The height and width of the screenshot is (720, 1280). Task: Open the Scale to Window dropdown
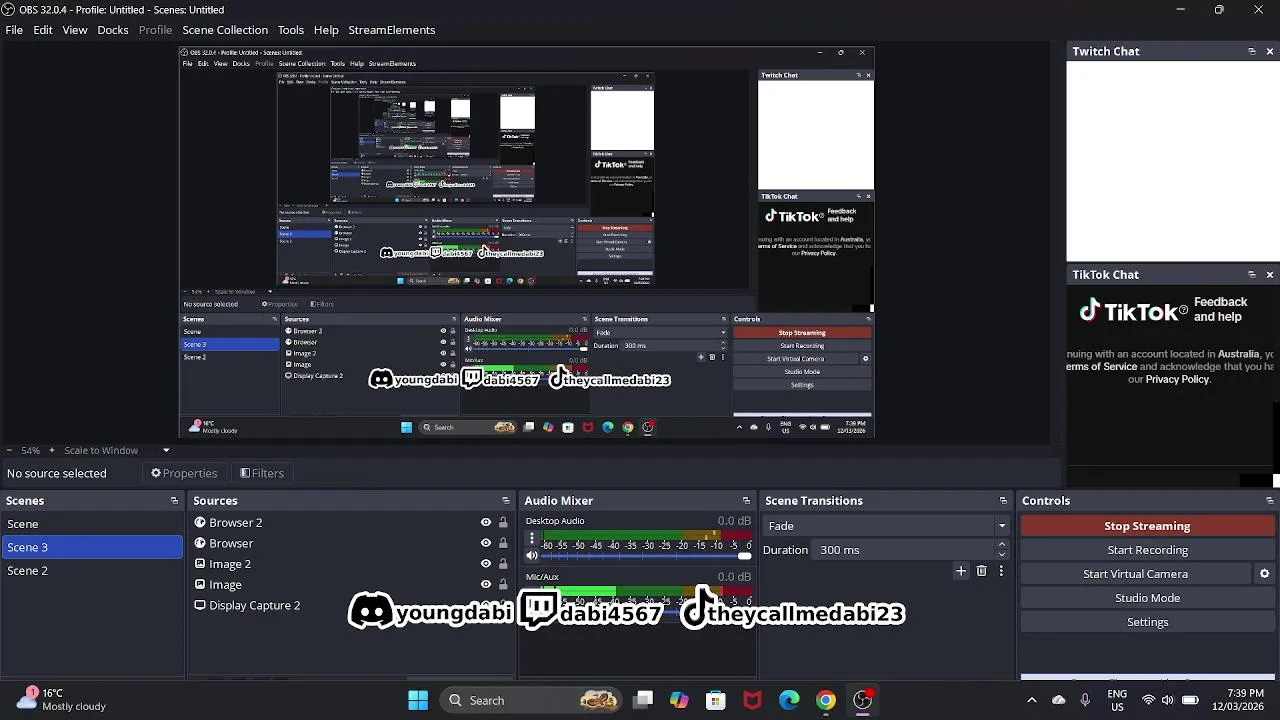(116, 450)
